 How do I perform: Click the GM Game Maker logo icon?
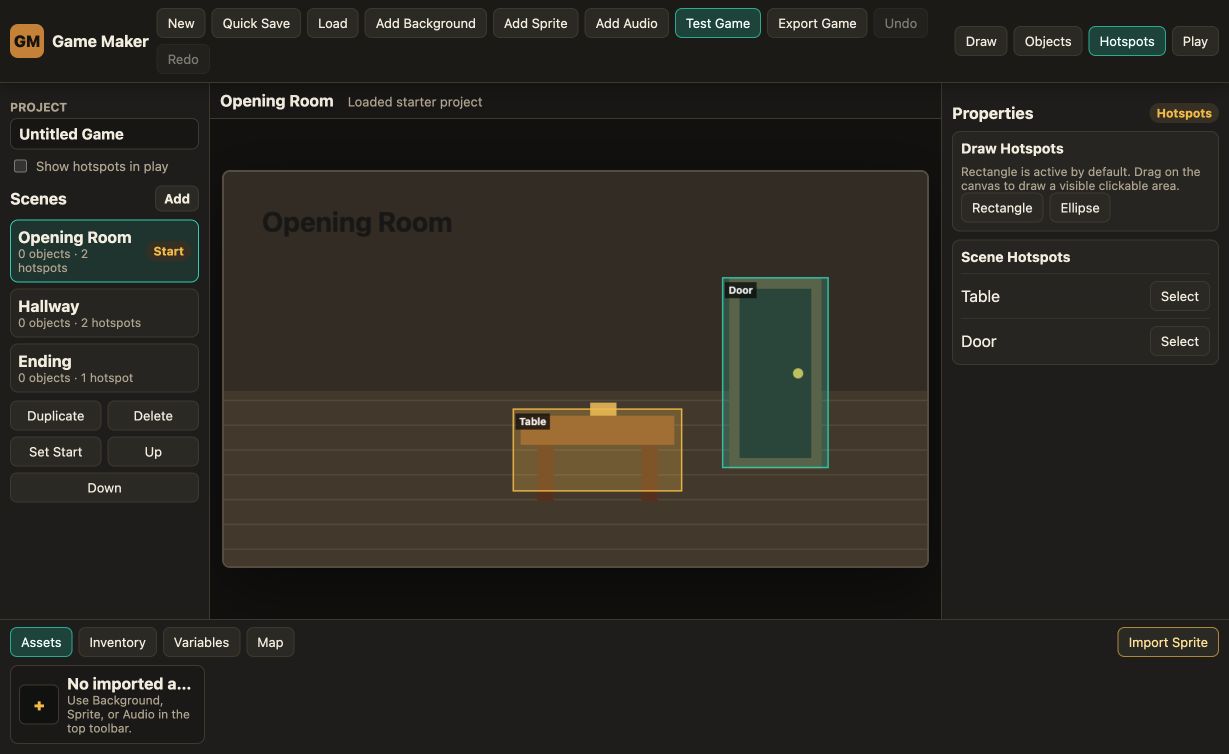pyautogui.click(x=27, y=41)
